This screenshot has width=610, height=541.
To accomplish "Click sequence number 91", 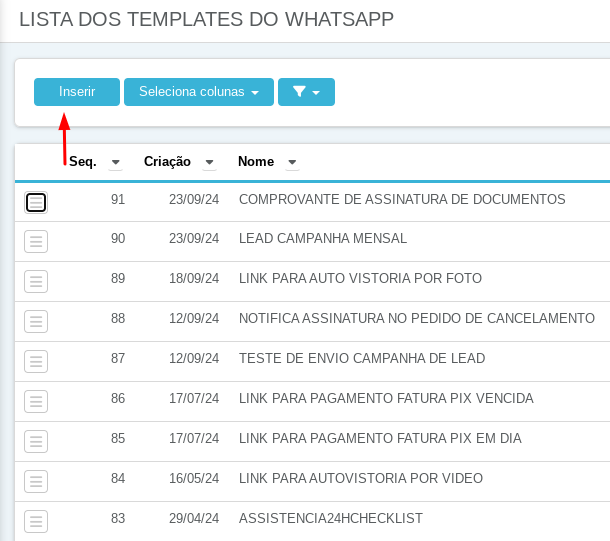I will [118, 199].
